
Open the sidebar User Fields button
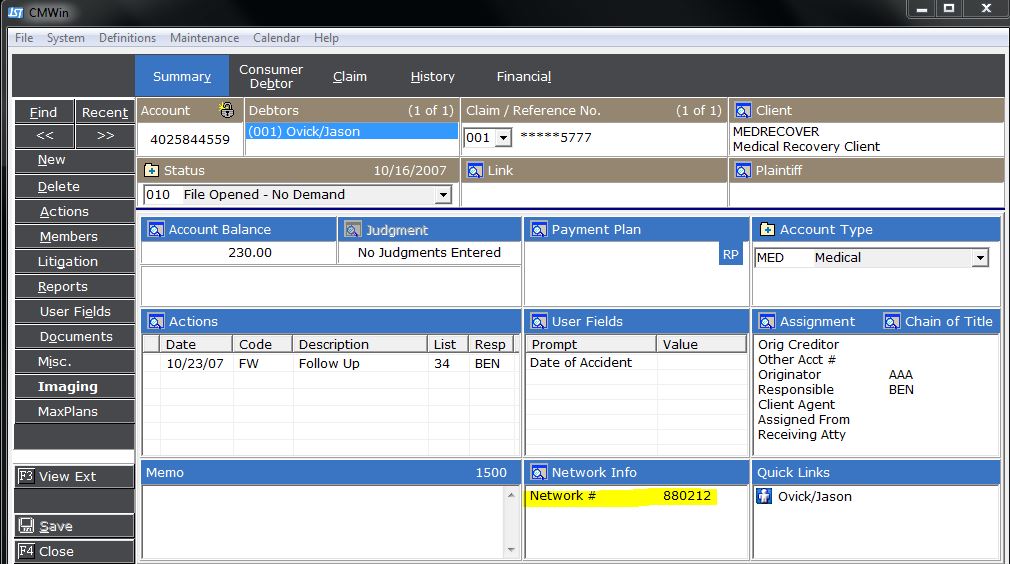pos(74,312)
